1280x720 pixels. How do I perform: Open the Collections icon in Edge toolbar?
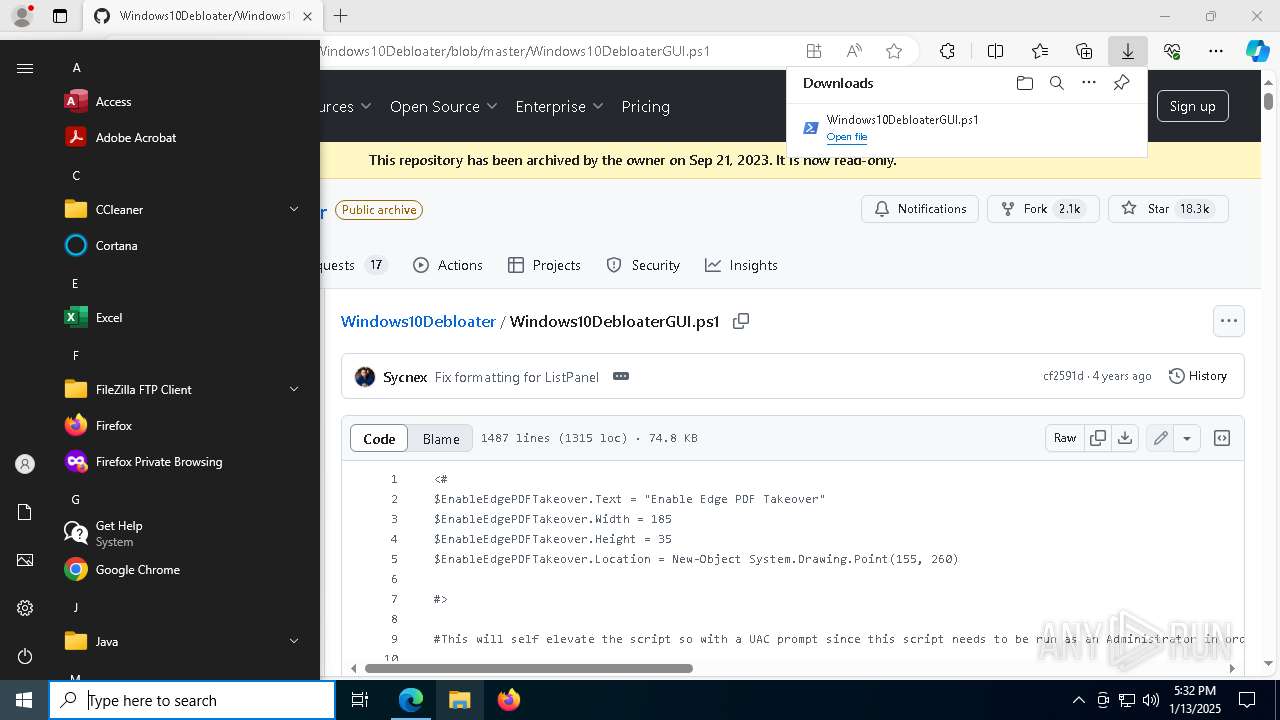(x=1084, y=51)
